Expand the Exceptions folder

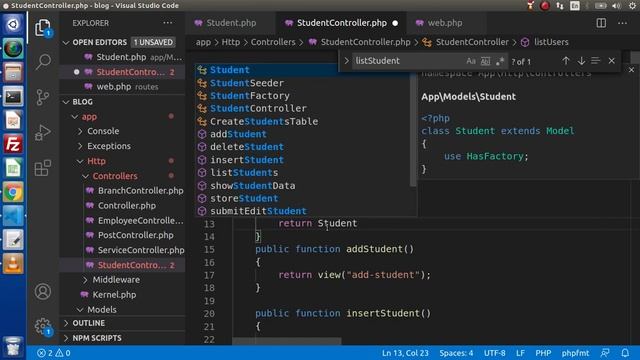point(80,146)
